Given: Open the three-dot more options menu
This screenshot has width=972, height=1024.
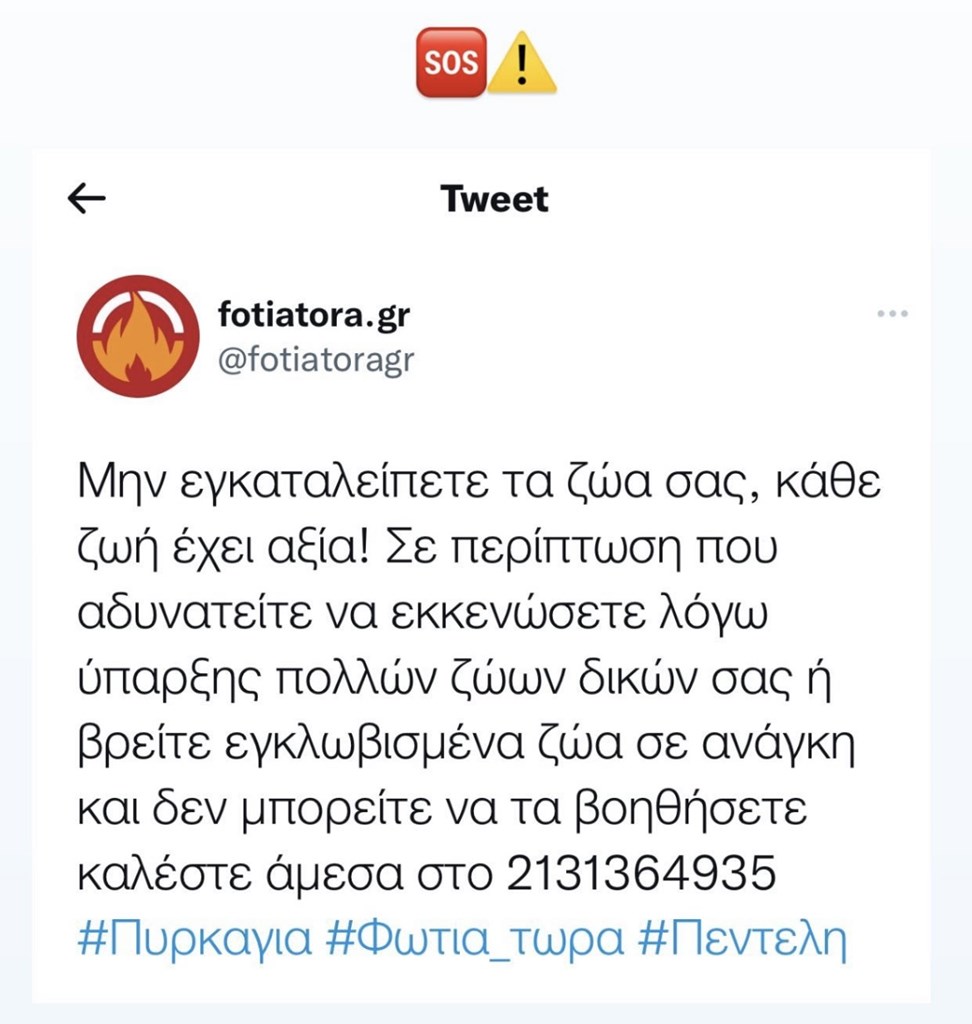Looking at the screenshot, I should (x=892, y=313).
